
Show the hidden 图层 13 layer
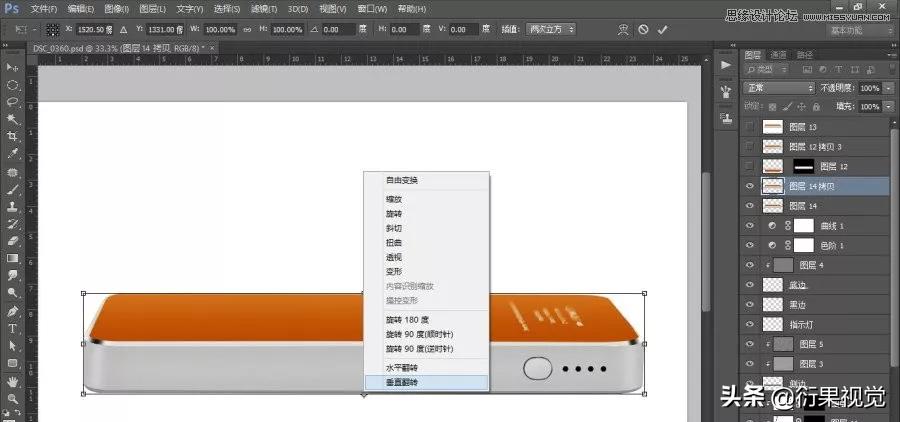(x=751, y=127)
